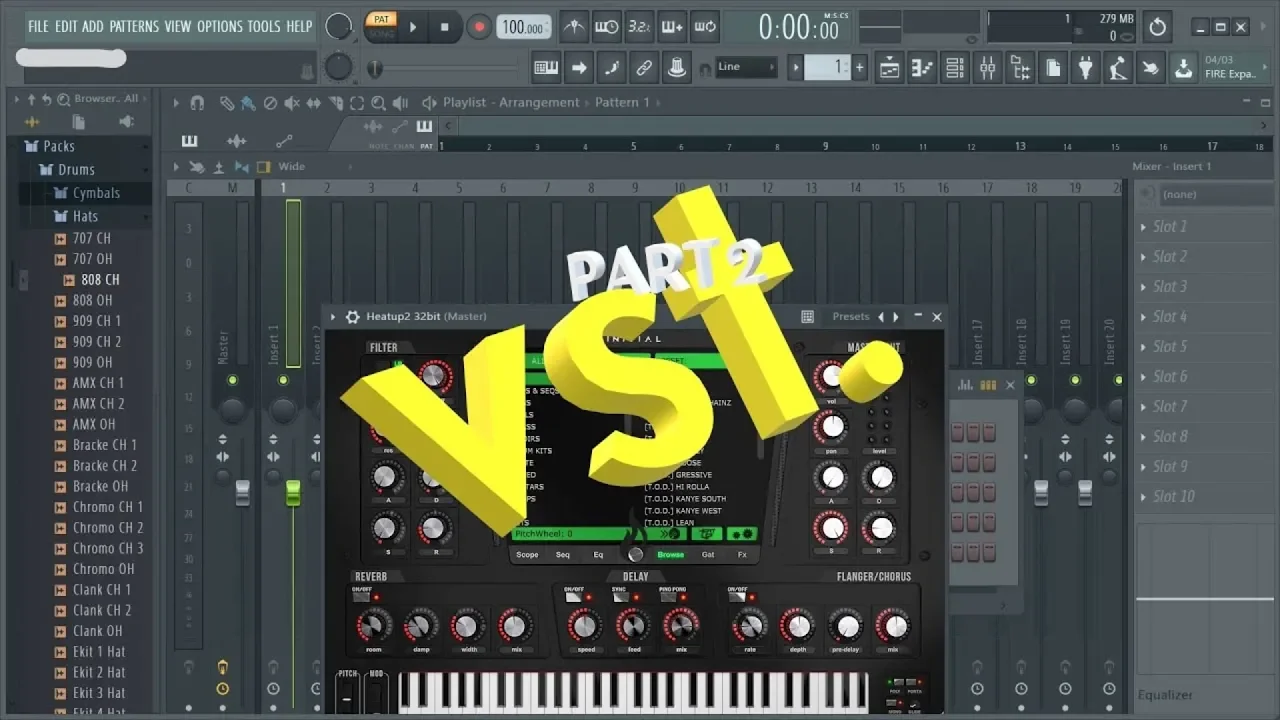The width and height of the screenshot is (1280, 720).
Task: Click Presets in Heatup2 title bar
Action: click(x=851, y=317)
